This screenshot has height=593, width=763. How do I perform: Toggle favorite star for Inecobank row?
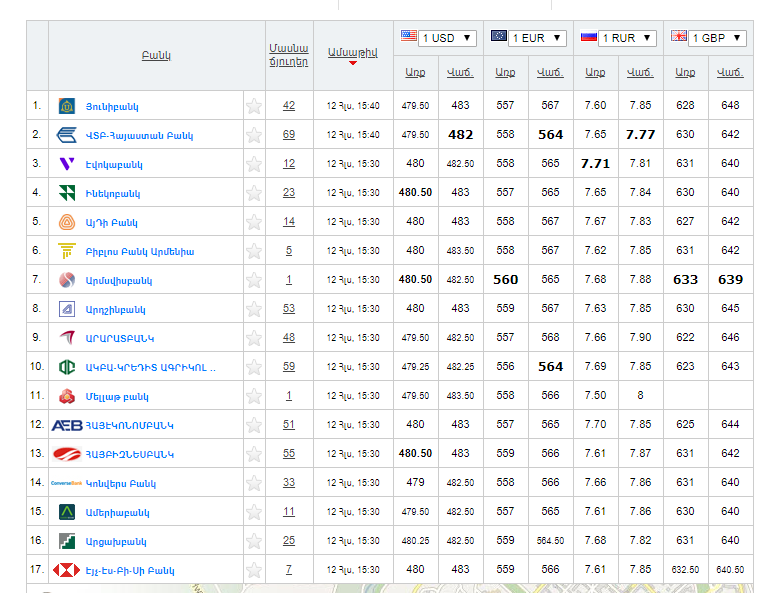point(254,193)
